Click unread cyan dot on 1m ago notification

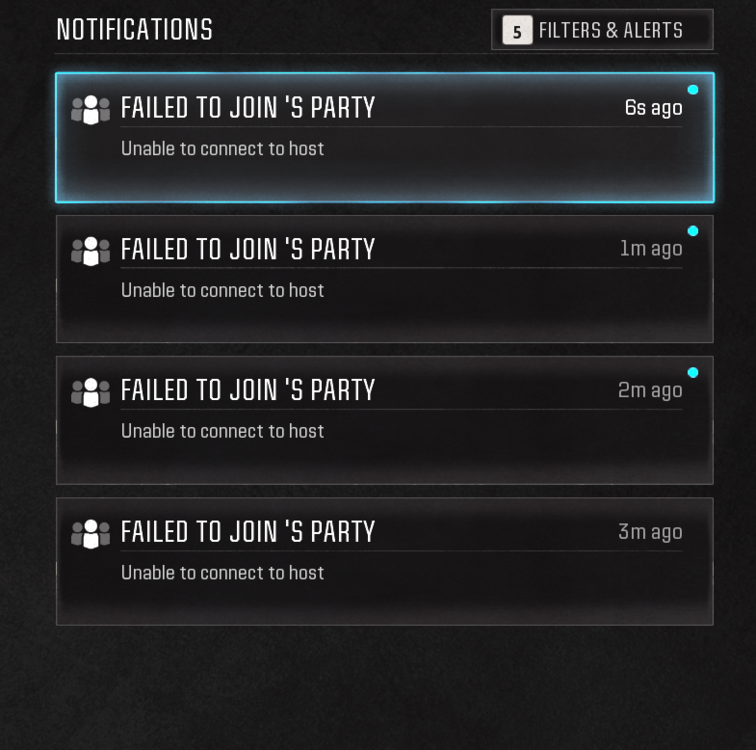point(693,231)
